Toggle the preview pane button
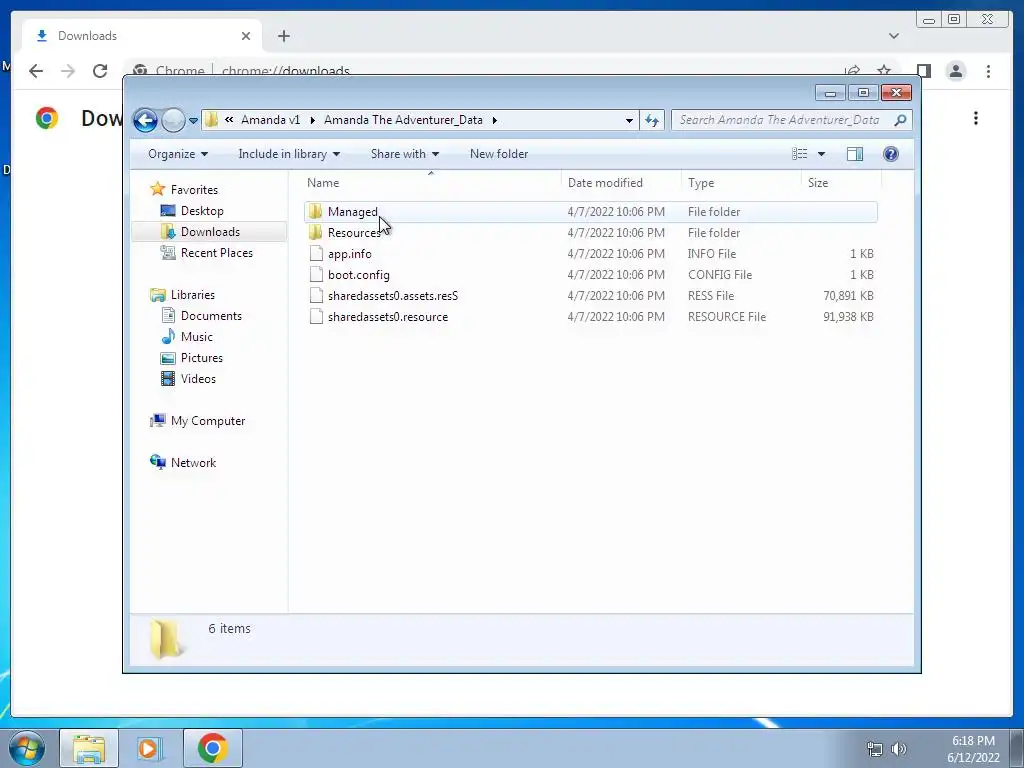 point(855,154)
